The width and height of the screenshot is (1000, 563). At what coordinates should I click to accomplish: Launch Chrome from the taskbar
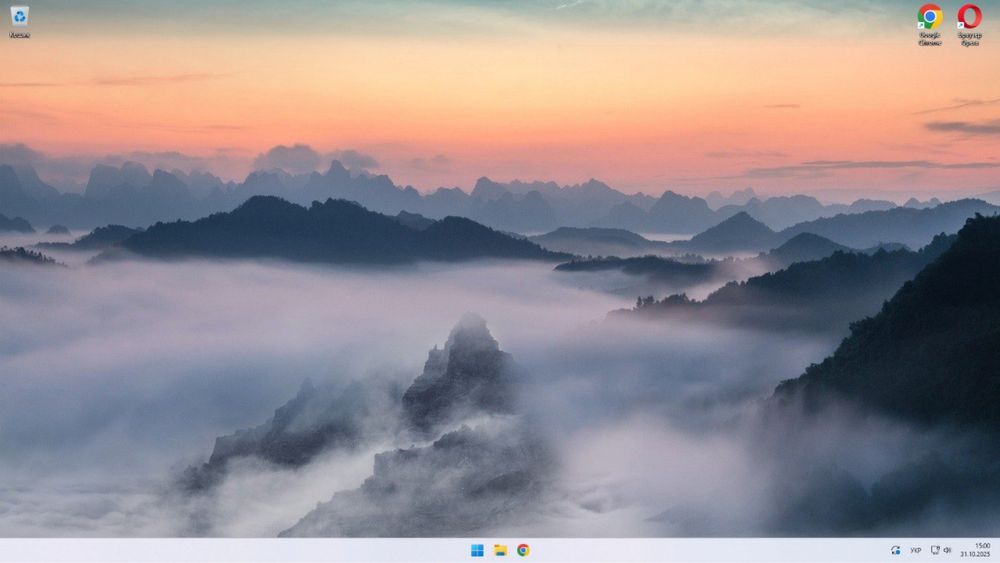point(523,550)
